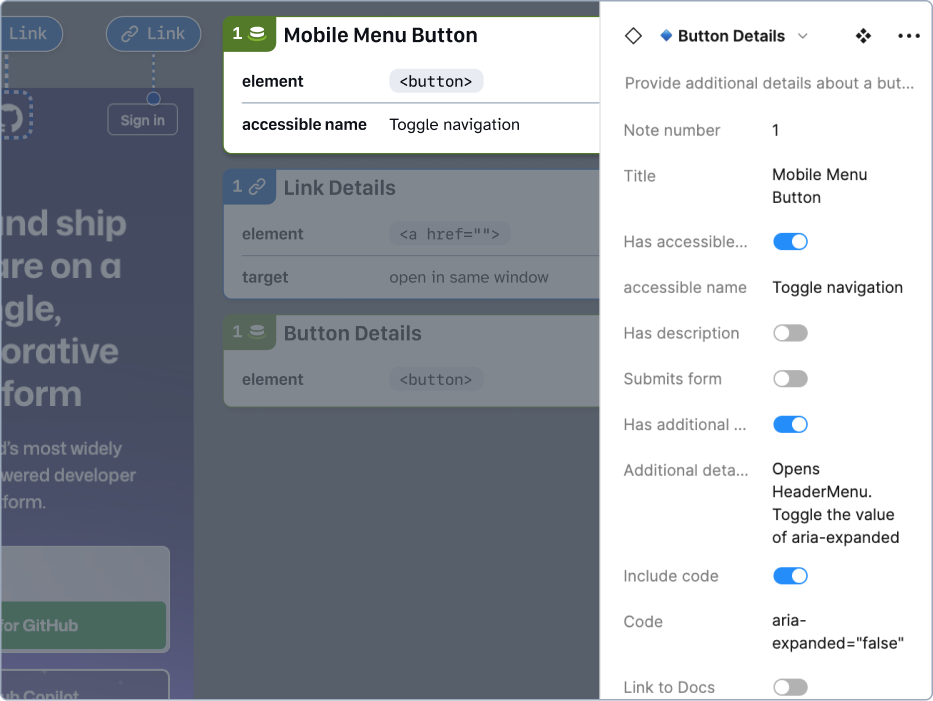The image size is (933, 701).
Task: Click the Submits form property label
Action: (672, 379)
